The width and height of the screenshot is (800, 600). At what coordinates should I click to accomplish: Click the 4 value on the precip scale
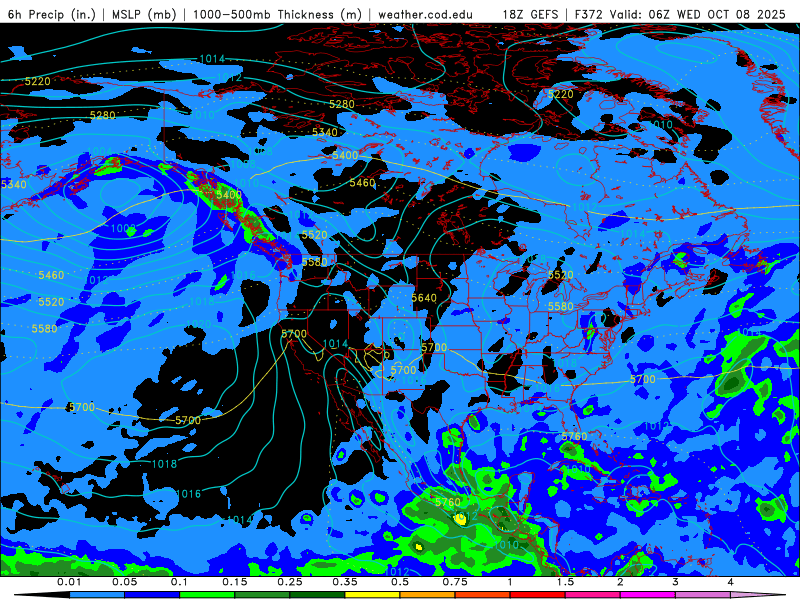coord(731,582)
